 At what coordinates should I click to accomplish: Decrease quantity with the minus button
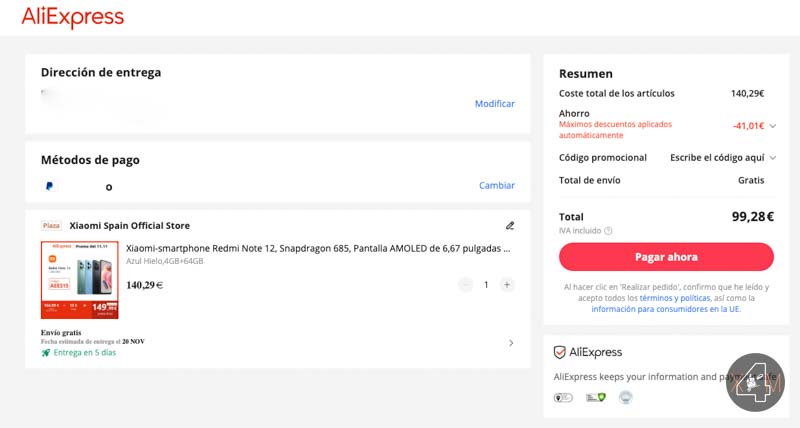465,285
